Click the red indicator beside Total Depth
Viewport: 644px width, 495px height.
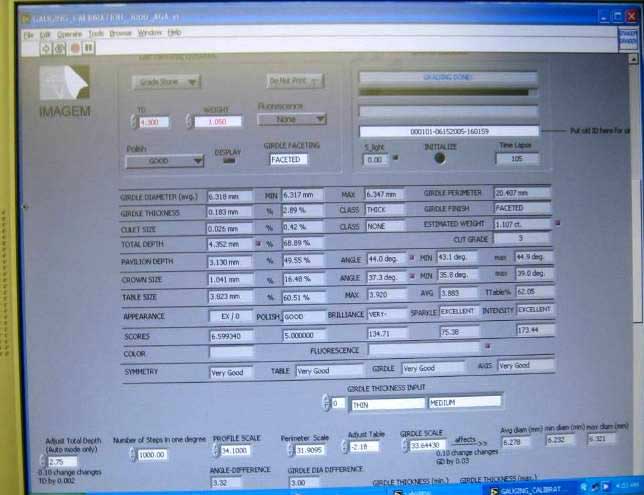coord(258,243)
